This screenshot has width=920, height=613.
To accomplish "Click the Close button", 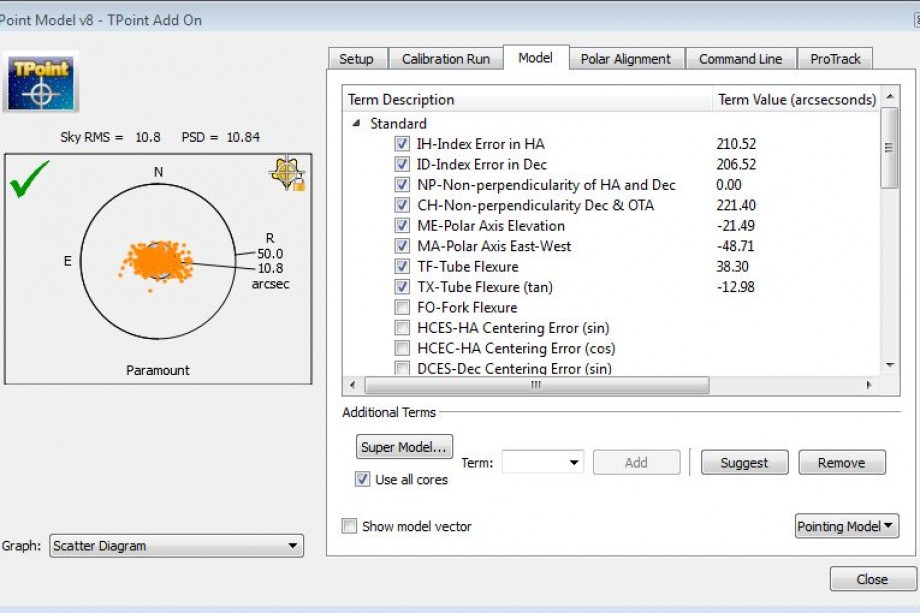I will point(872,579).
